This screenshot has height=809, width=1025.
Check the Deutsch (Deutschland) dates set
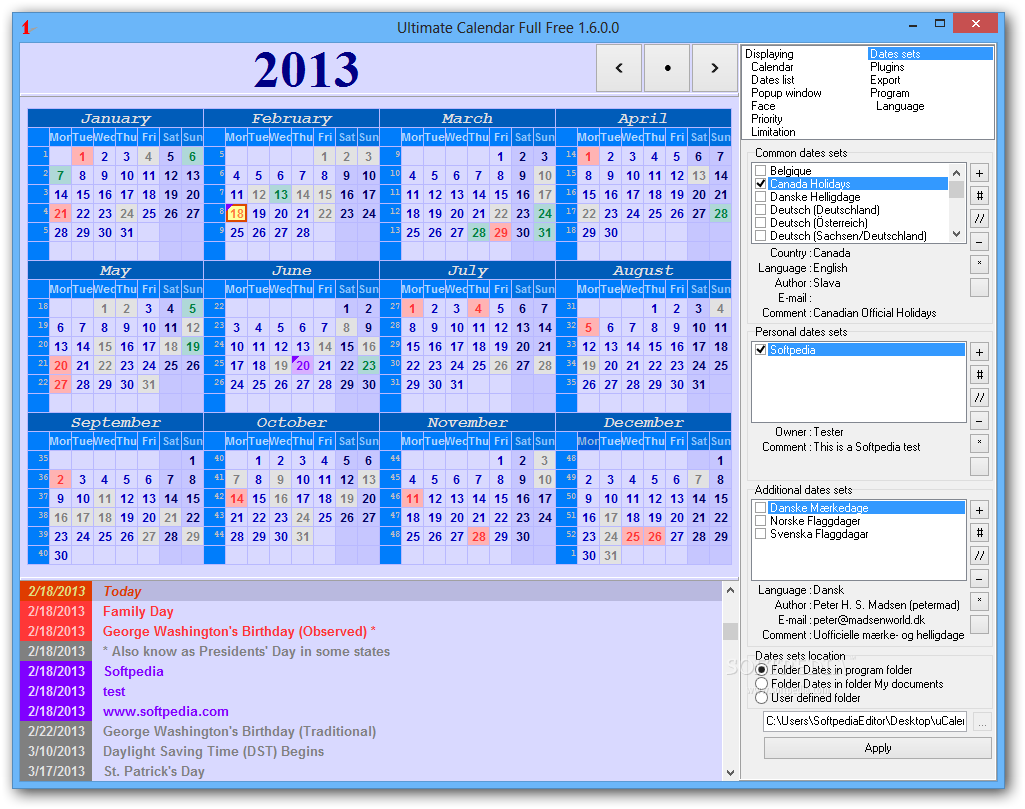tap(760, 210)
